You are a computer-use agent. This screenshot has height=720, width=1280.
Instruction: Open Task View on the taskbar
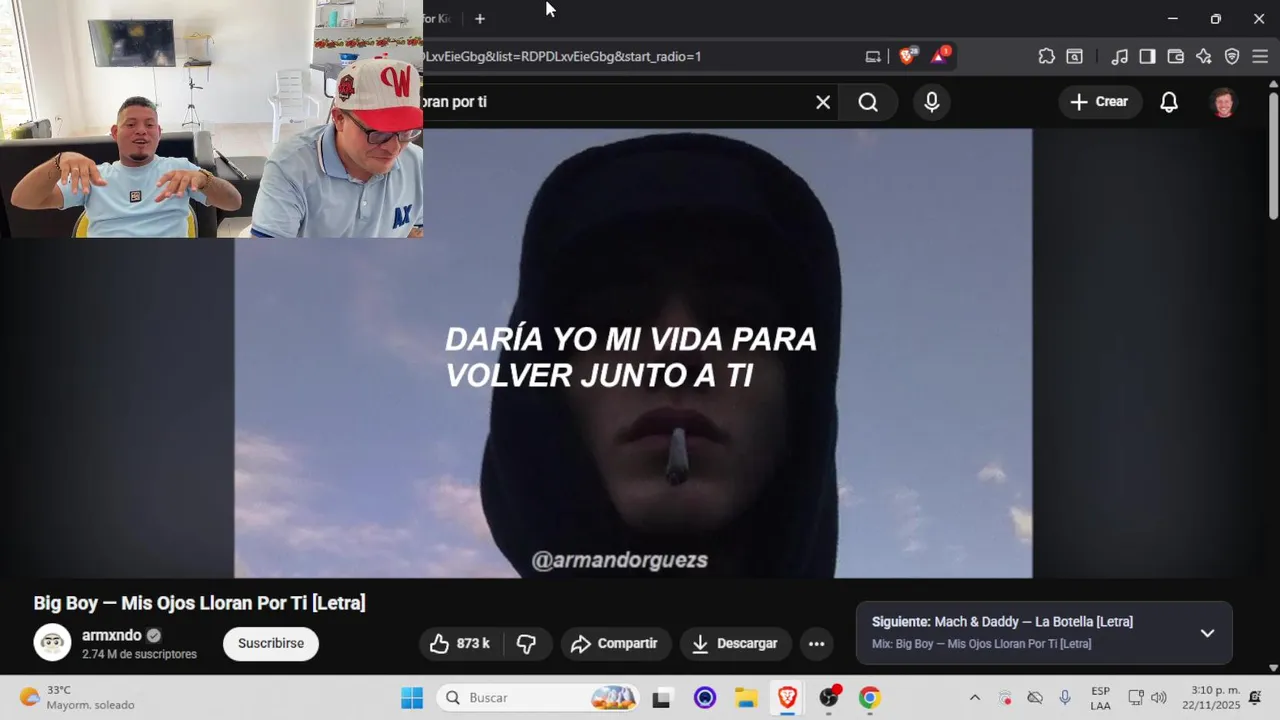[662, 698]
